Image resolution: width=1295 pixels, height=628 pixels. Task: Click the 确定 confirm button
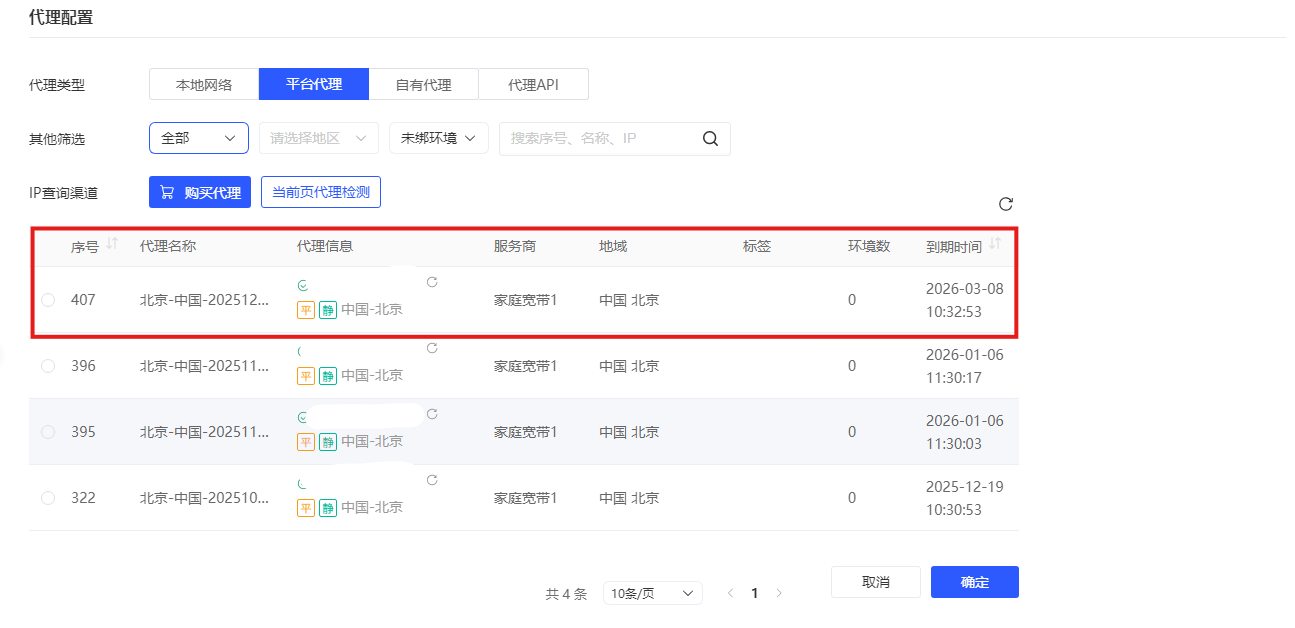click(x=974, y=582)
